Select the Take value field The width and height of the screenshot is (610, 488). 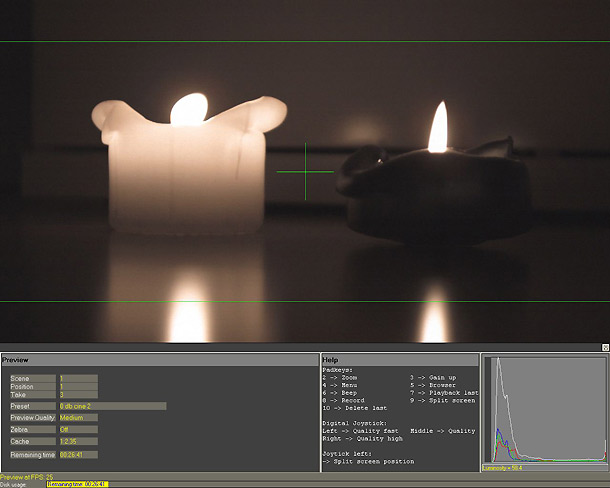pos(78,396)
